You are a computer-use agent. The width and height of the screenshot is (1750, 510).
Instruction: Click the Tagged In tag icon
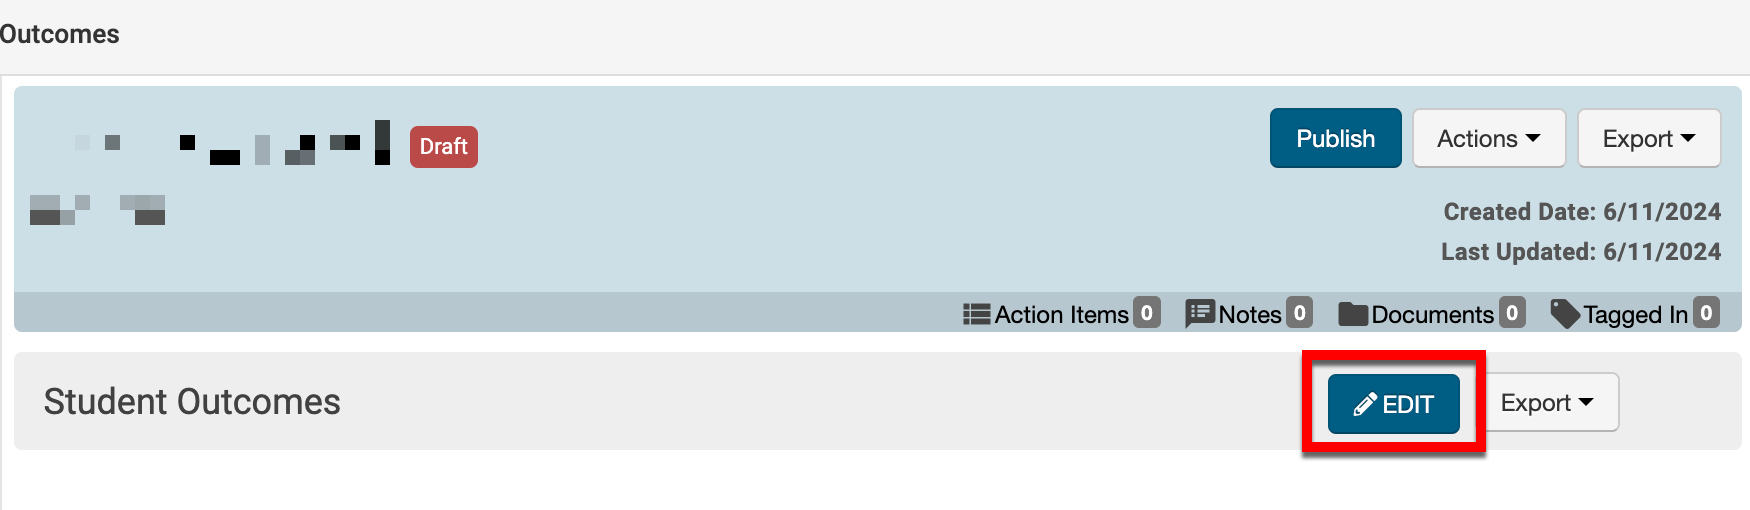1564,314
